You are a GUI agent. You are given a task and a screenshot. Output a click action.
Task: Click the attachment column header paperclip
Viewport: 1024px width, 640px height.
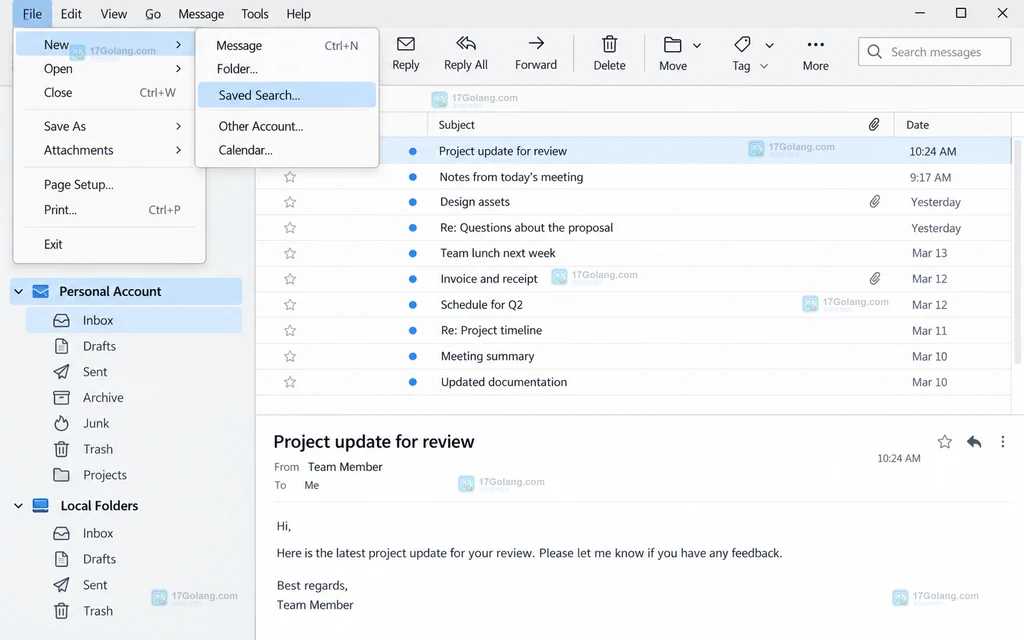click(x=874, y=125)
